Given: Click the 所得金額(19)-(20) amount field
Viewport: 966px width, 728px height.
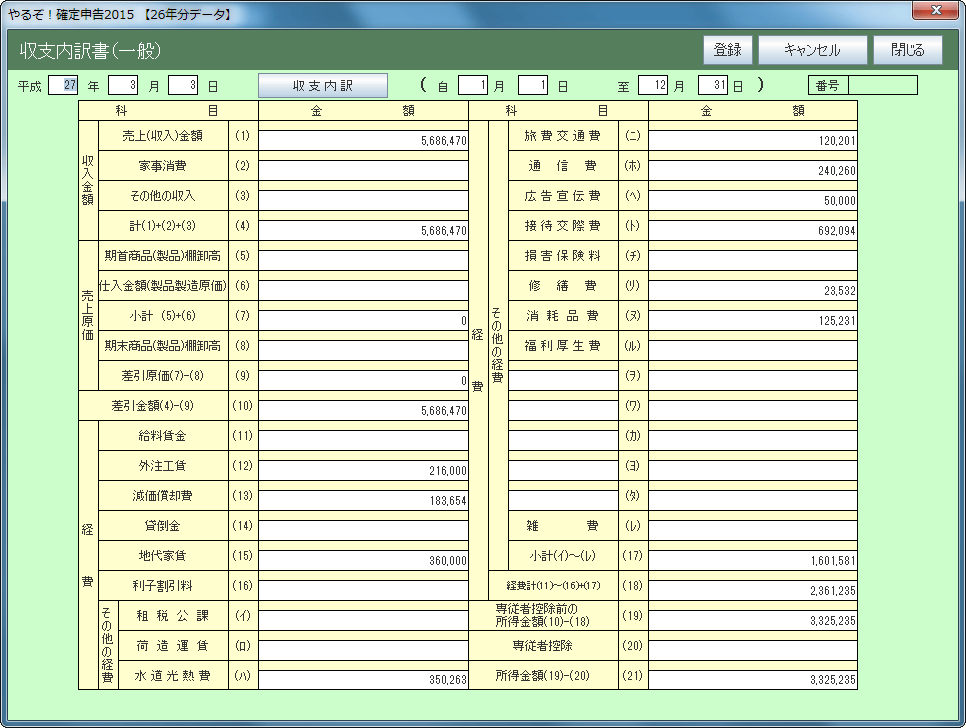Looking at the screenshot, I should click(x=753, y=679).
